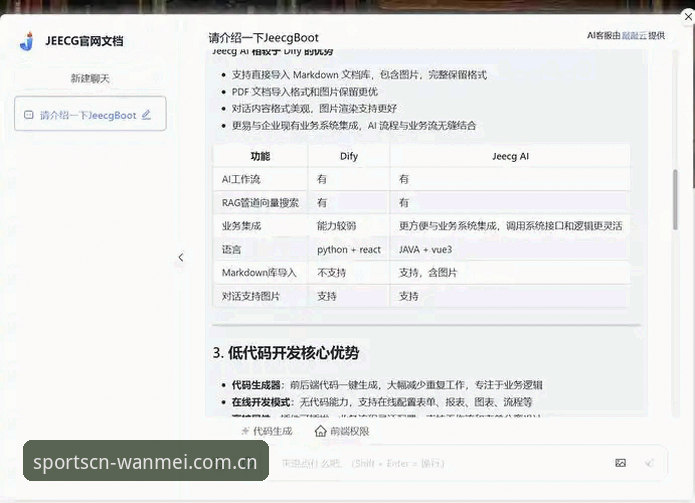
Task: Click the 更易与企业现有业务系统集成 bullet
Action: 354,125
